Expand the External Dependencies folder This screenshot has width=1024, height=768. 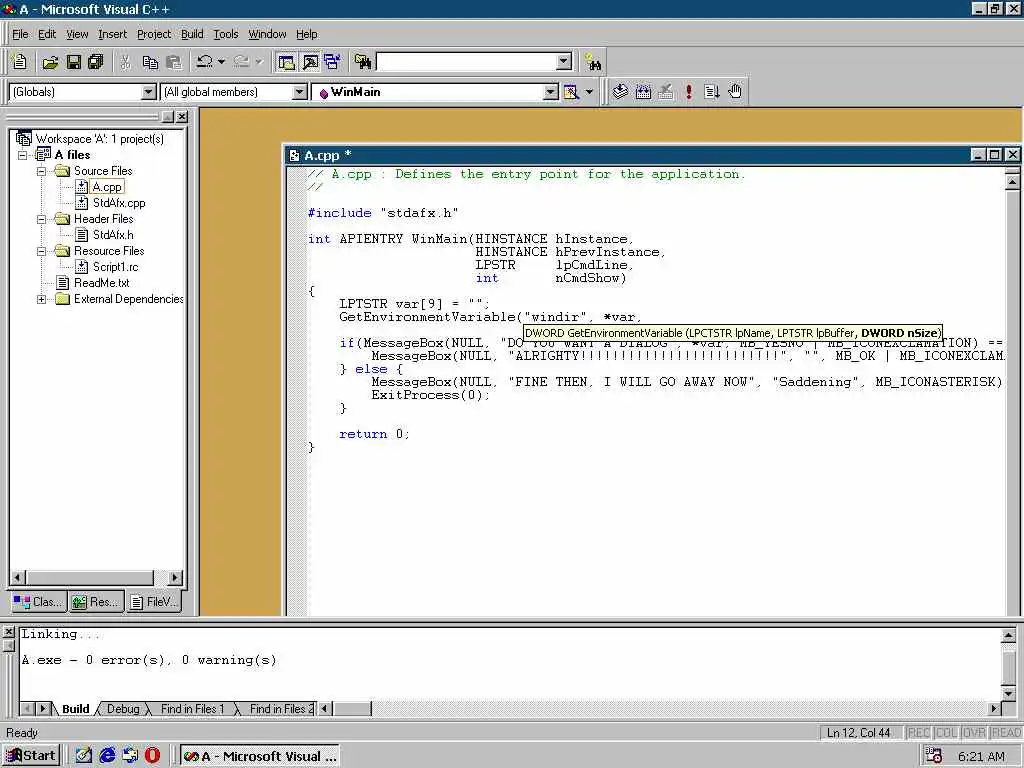[41, 299]
